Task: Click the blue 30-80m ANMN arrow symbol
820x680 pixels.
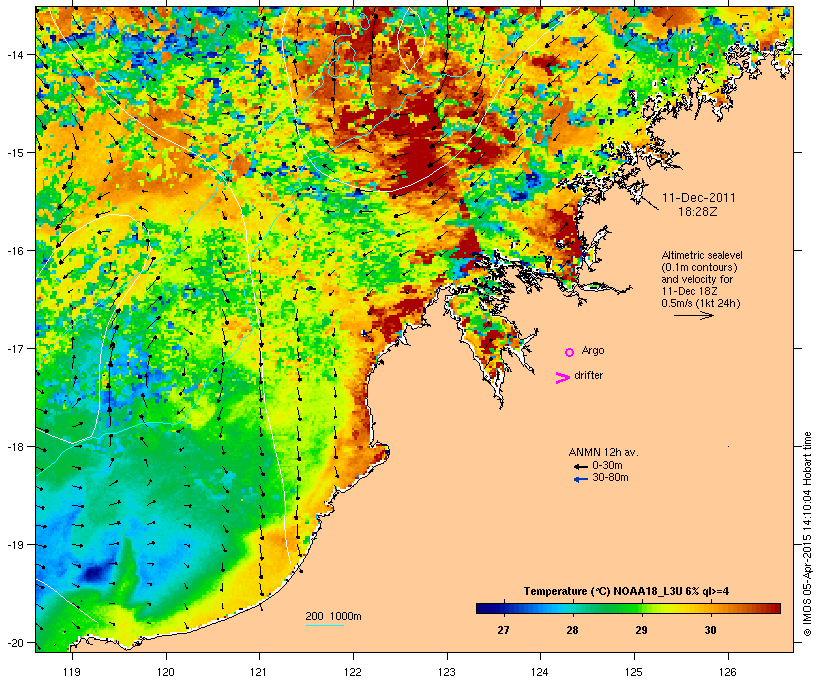Action: 580,479
